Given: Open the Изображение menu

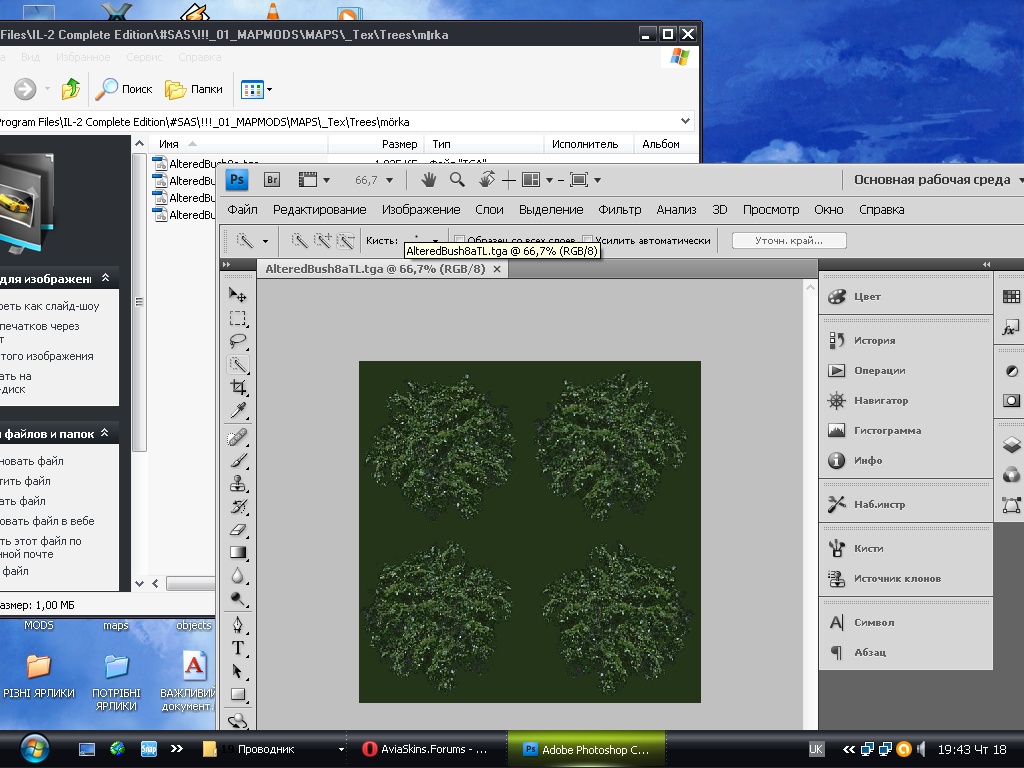Looking at the screenshot, I should [x=420, y=210].
